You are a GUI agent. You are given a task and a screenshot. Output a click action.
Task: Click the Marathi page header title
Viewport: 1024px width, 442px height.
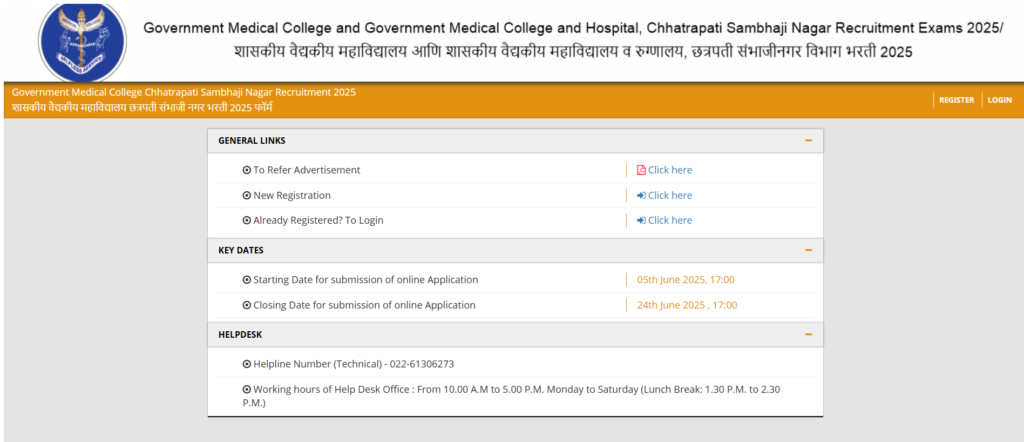573,52
